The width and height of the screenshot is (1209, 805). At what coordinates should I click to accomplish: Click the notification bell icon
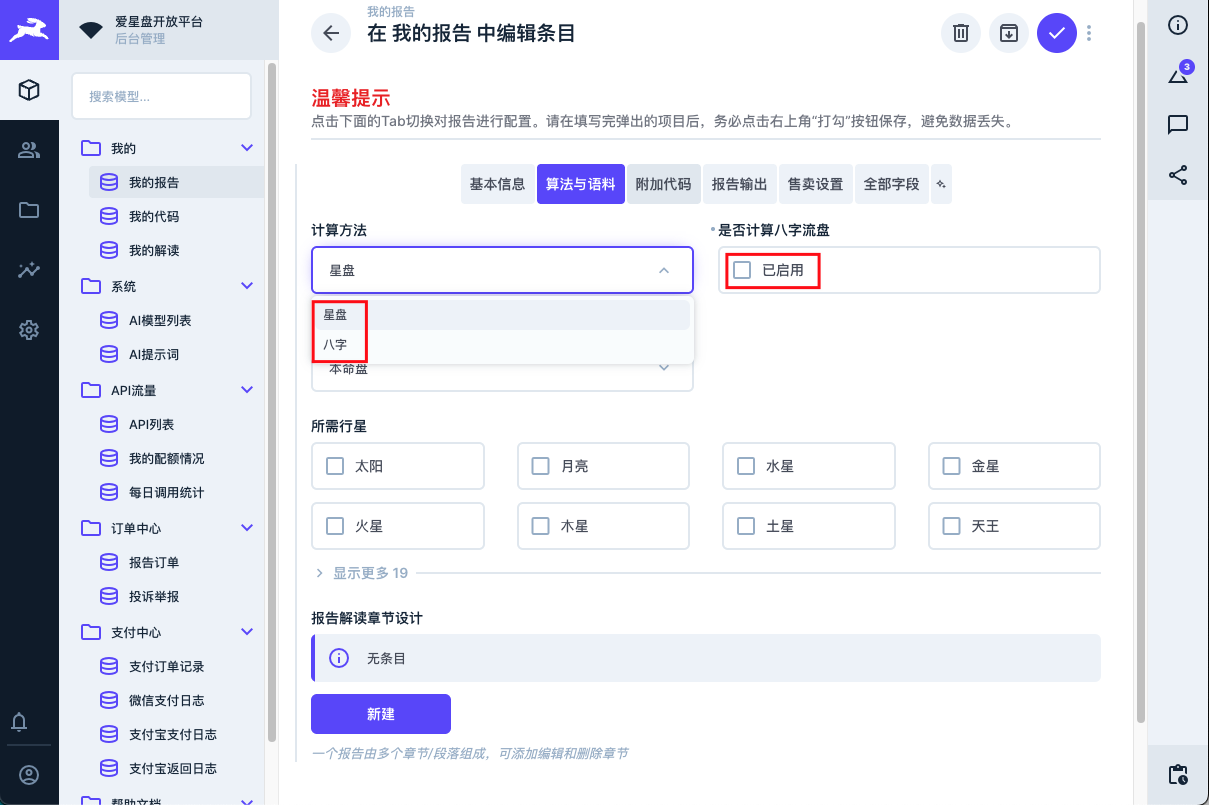(19, 722)
